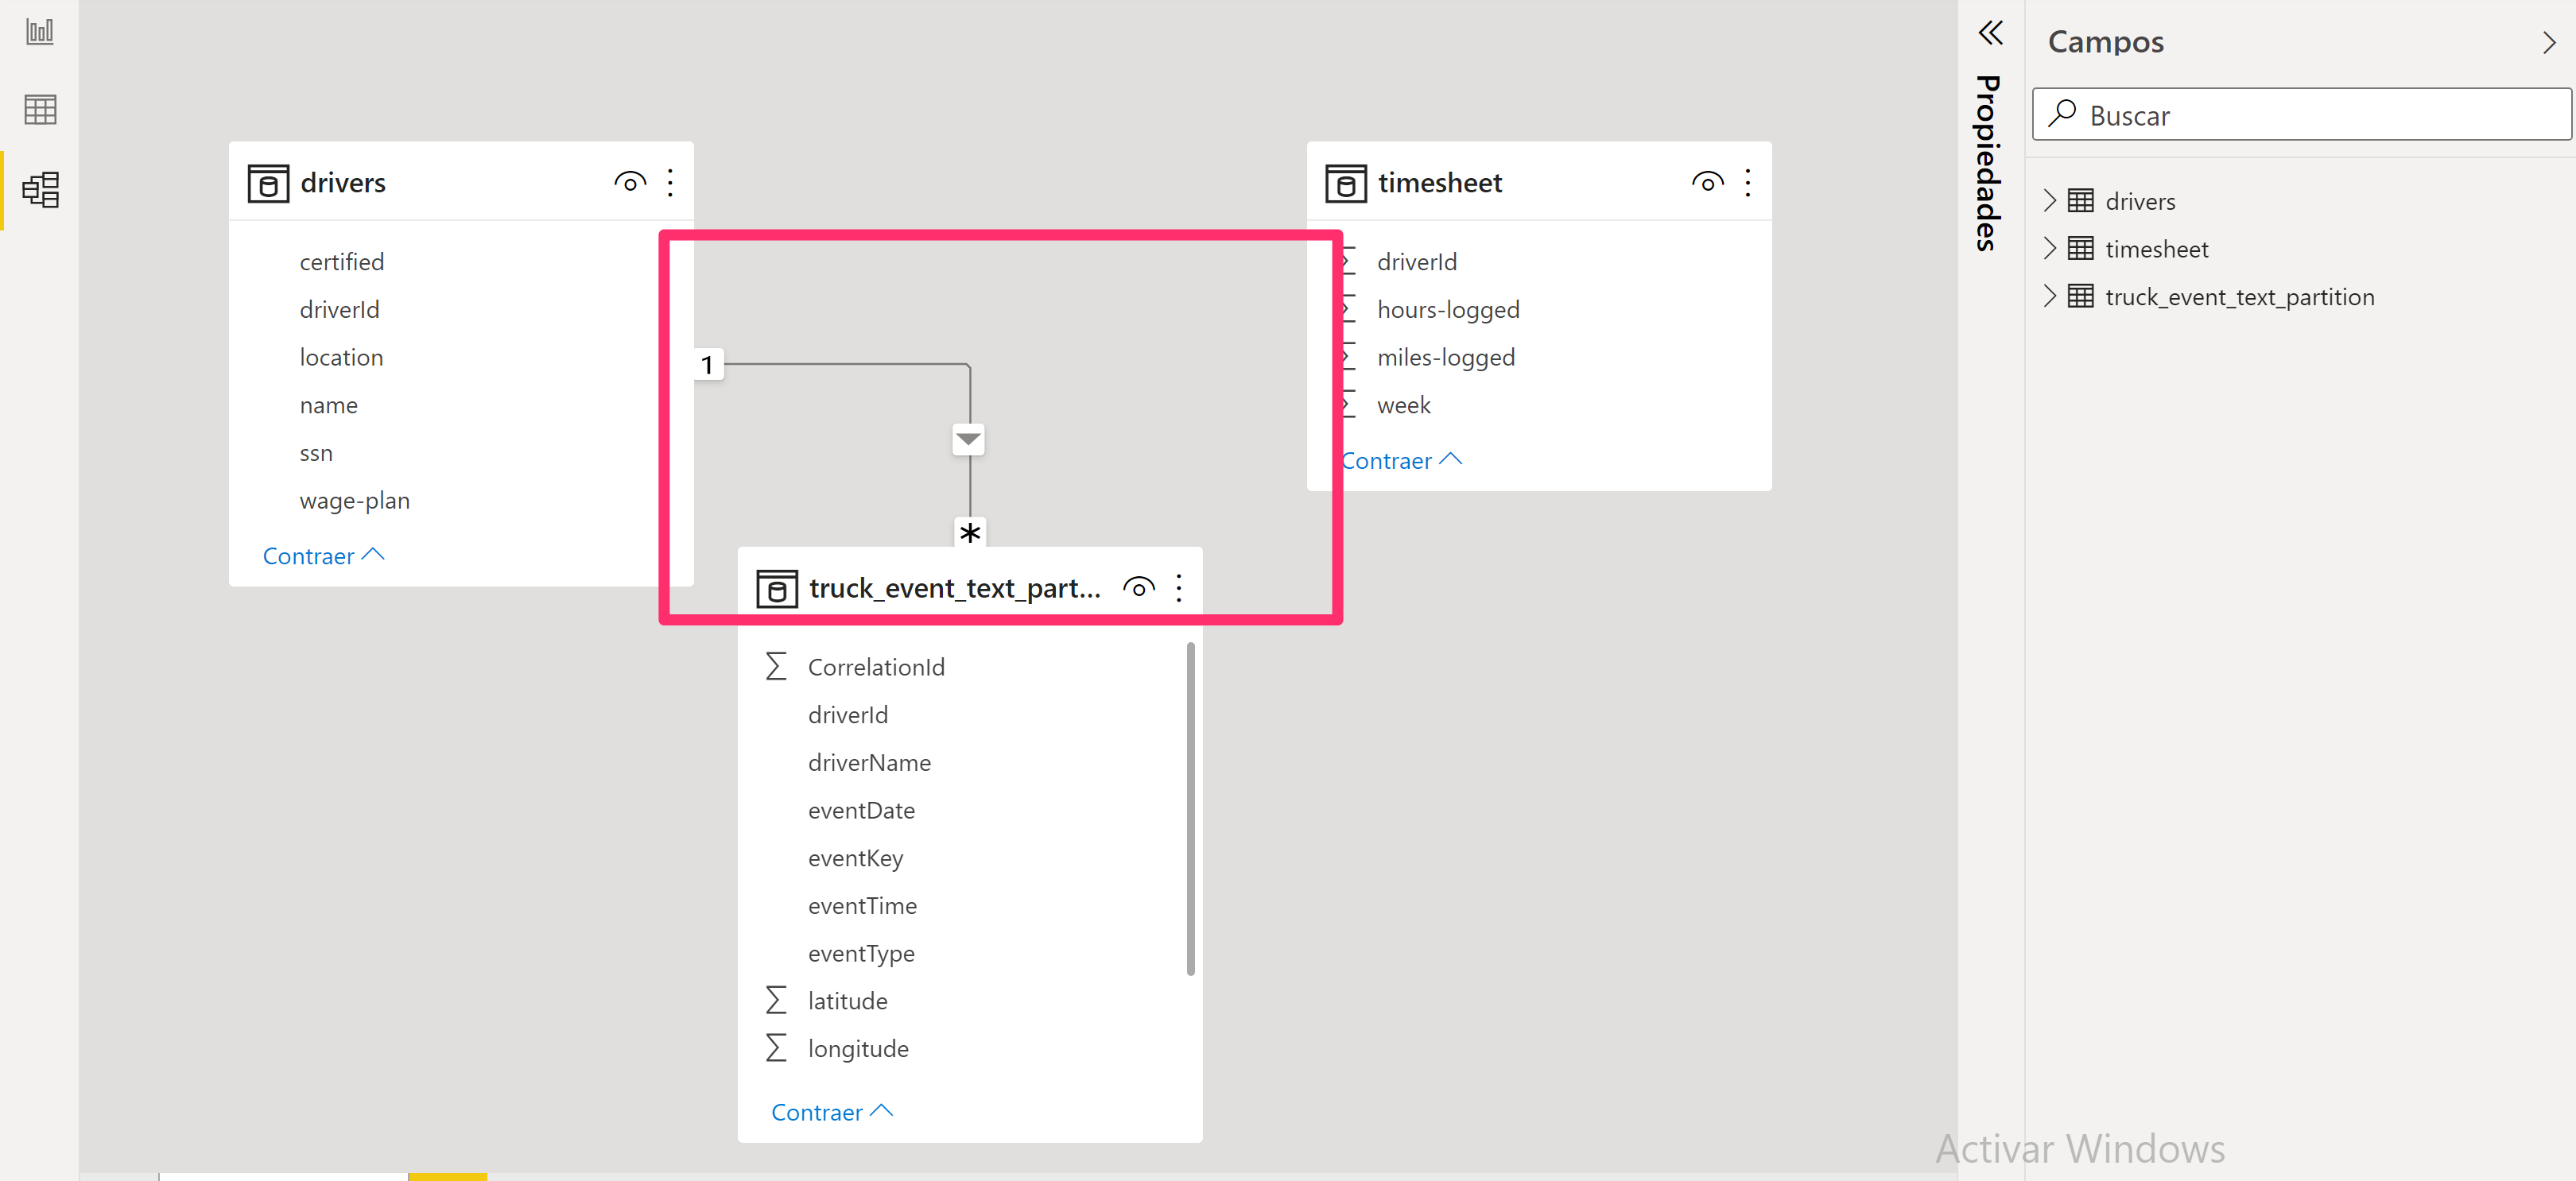Viewport: 2576px width, 1181px height.
Task: Click Contraer on the drivers table
Action: point(312,553)
